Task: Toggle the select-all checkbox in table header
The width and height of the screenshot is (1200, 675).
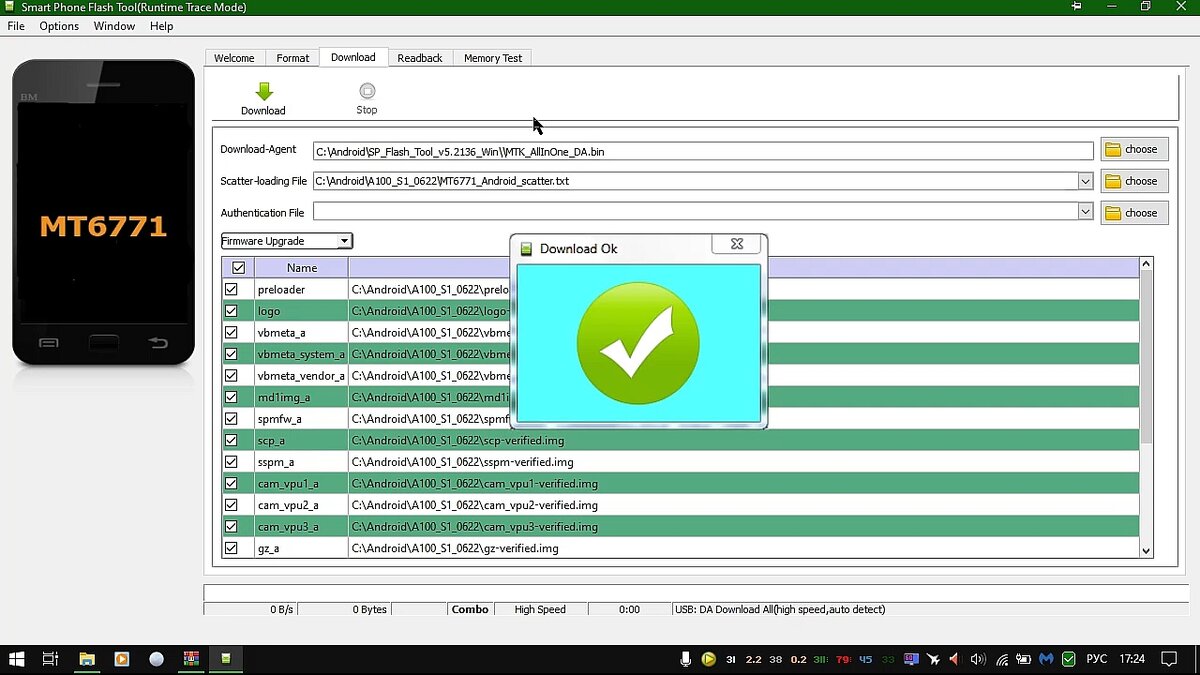Action: coord(238,268)
